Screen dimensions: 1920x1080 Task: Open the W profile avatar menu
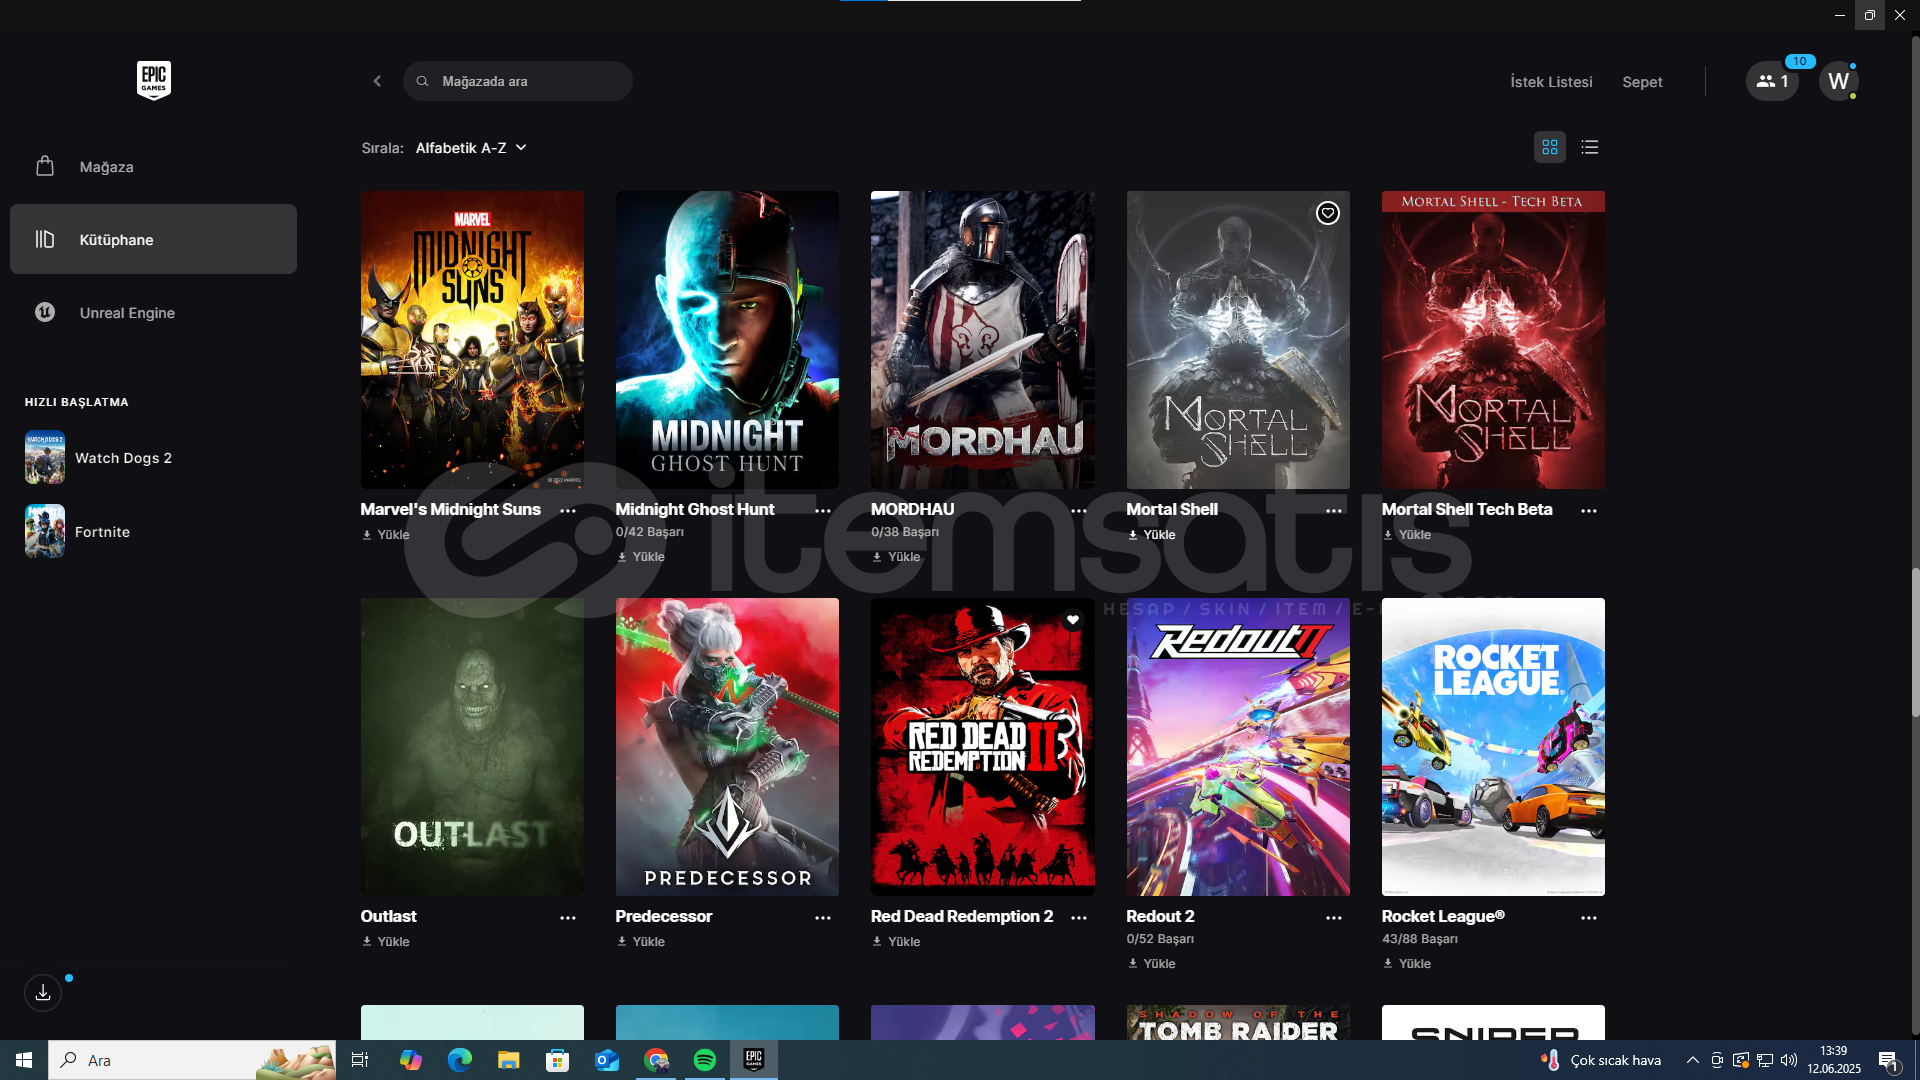pyautogui.click(x=1838, y=81)
